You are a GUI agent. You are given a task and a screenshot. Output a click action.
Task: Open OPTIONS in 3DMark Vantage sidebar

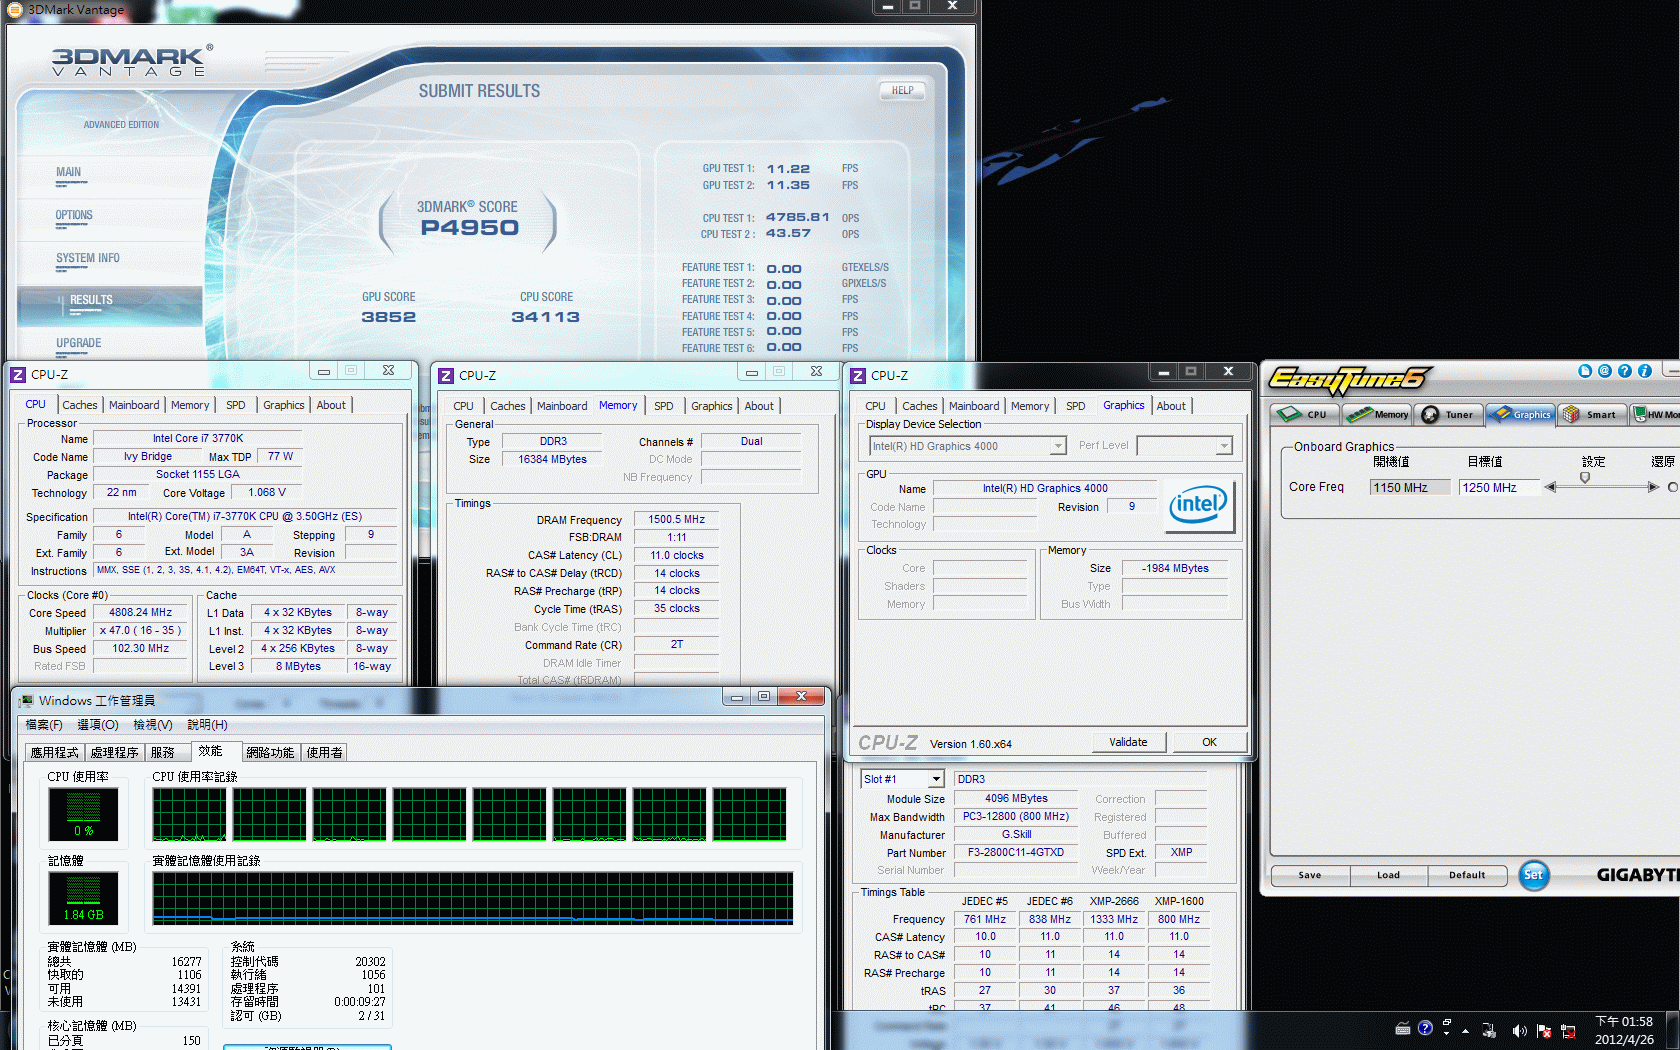tap(74, 215)
